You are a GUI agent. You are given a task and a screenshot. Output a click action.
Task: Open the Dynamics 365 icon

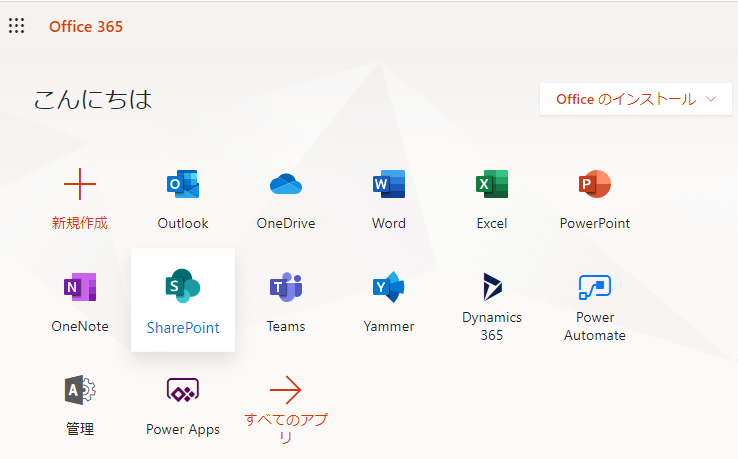click(492, 286)
